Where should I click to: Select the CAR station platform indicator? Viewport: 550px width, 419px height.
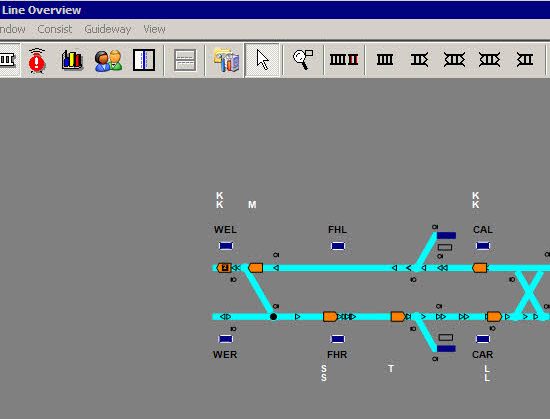[483, 339]
